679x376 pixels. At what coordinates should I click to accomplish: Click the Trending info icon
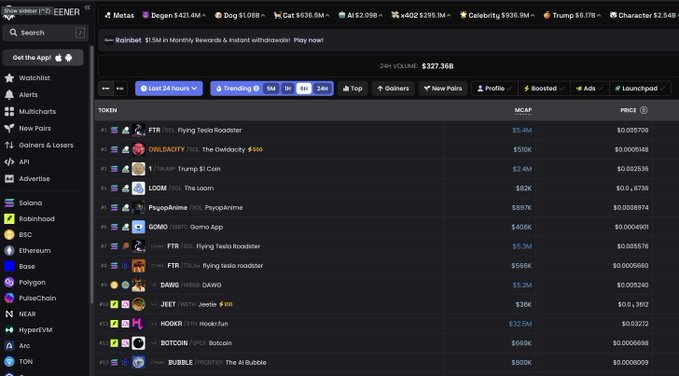(256, 88)
